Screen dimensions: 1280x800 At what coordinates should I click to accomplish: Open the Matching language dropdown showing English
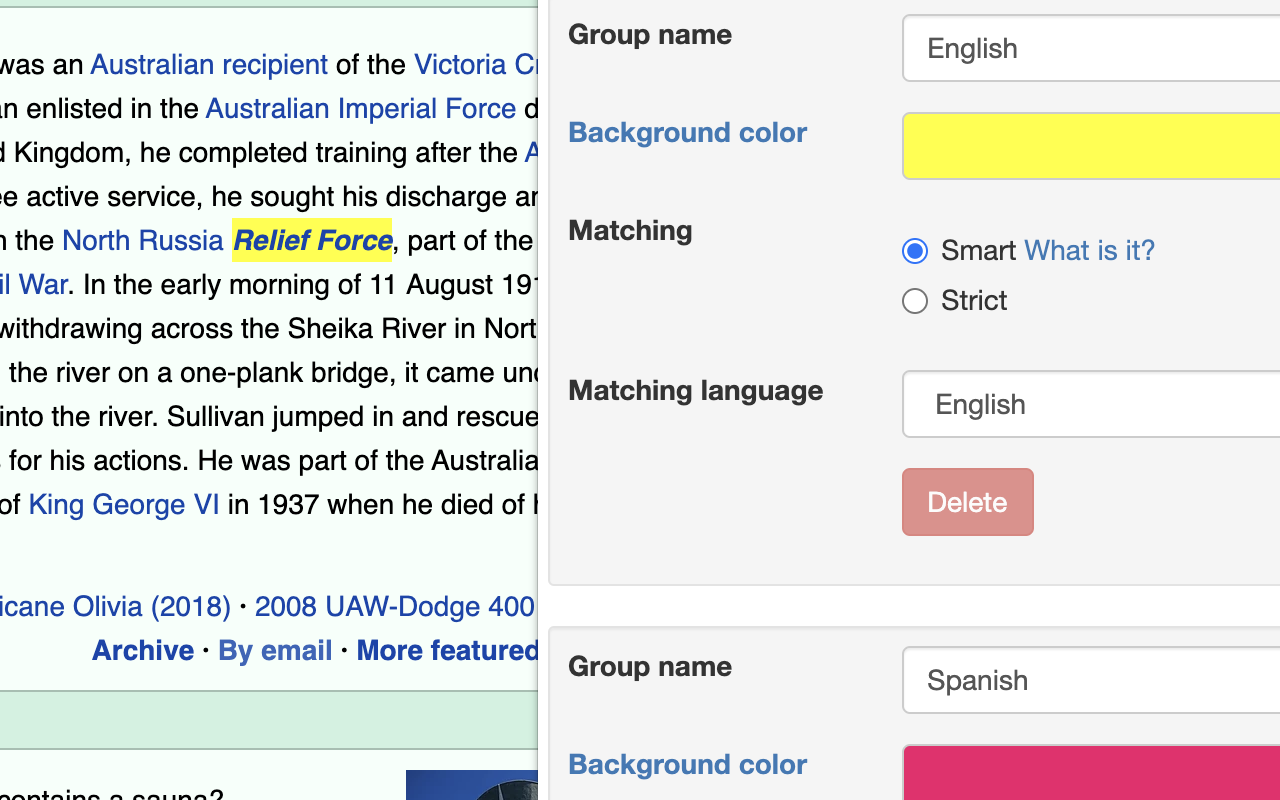click(x=1091, y=404)
